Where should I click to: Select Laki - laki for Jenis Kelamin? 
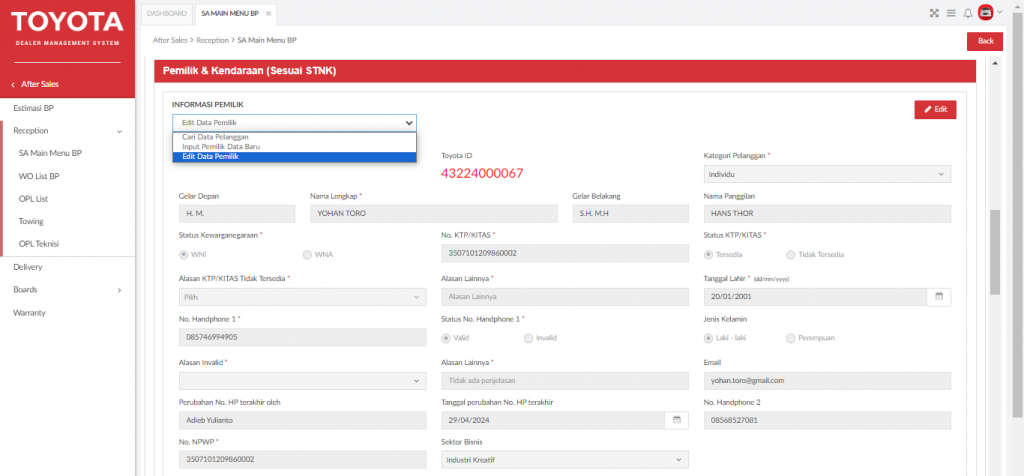(x=708, y=338)
